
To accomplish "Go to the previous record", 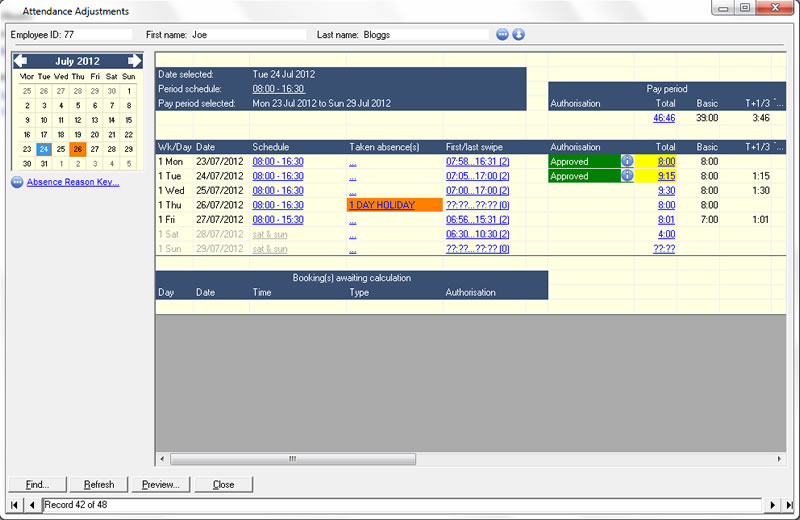I will (32, 506).
